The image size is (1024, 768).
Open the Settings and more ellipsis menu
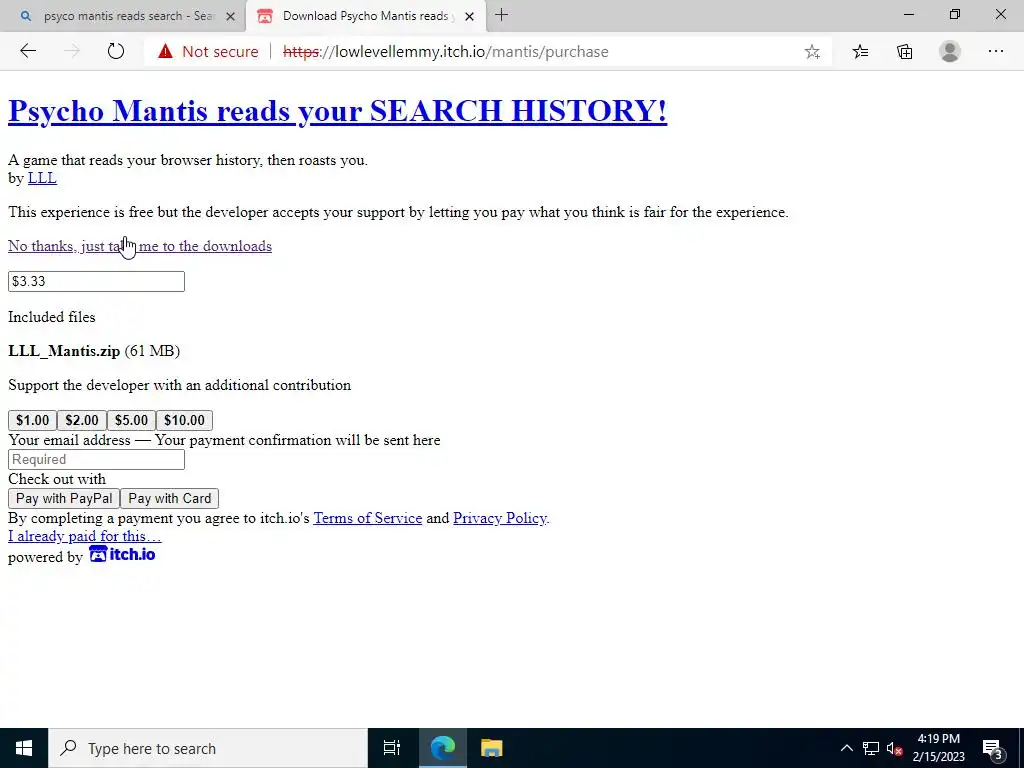(x=996, y=52)
